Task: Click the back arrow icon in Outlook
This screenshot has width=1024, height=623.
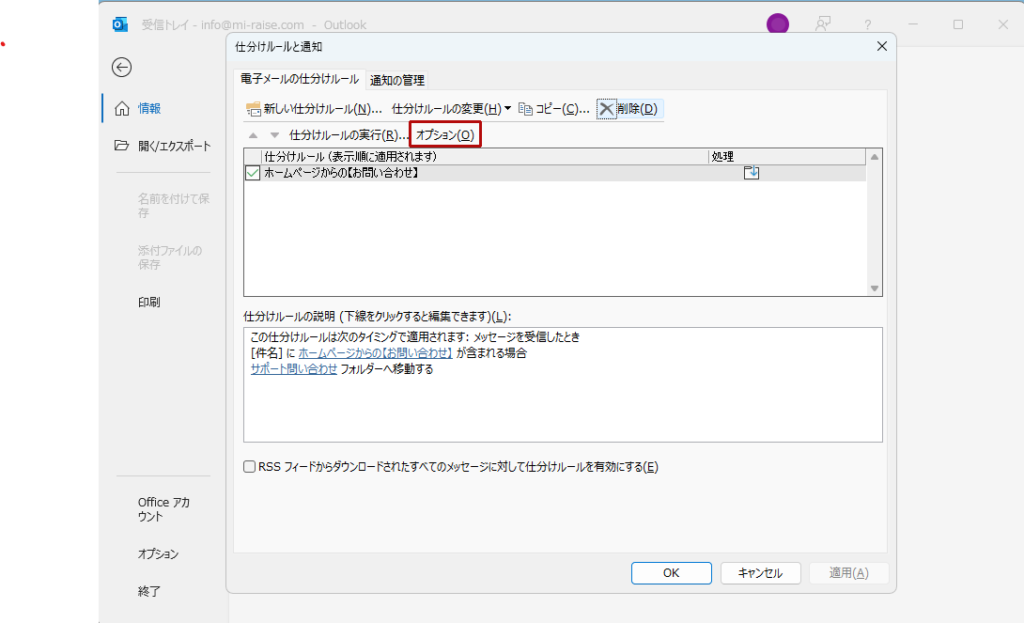Action: click(x=122, y=67)
